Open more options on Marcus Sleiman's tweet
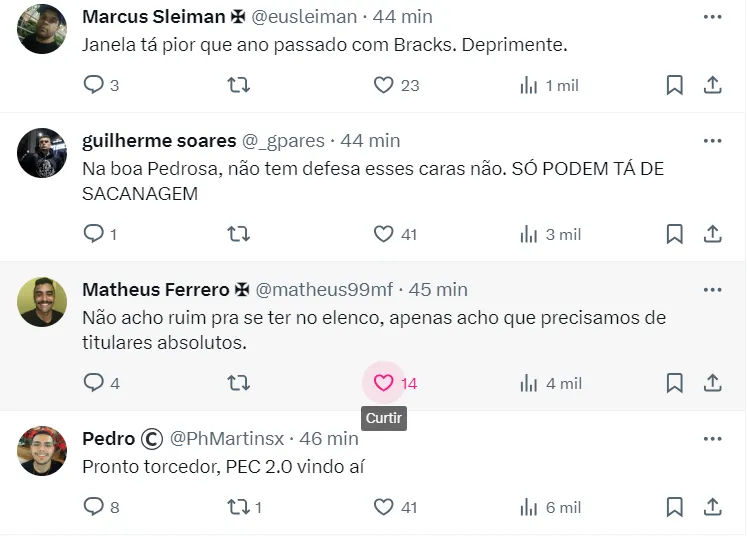This screenshot has height=536, width=748. [712, 17]
